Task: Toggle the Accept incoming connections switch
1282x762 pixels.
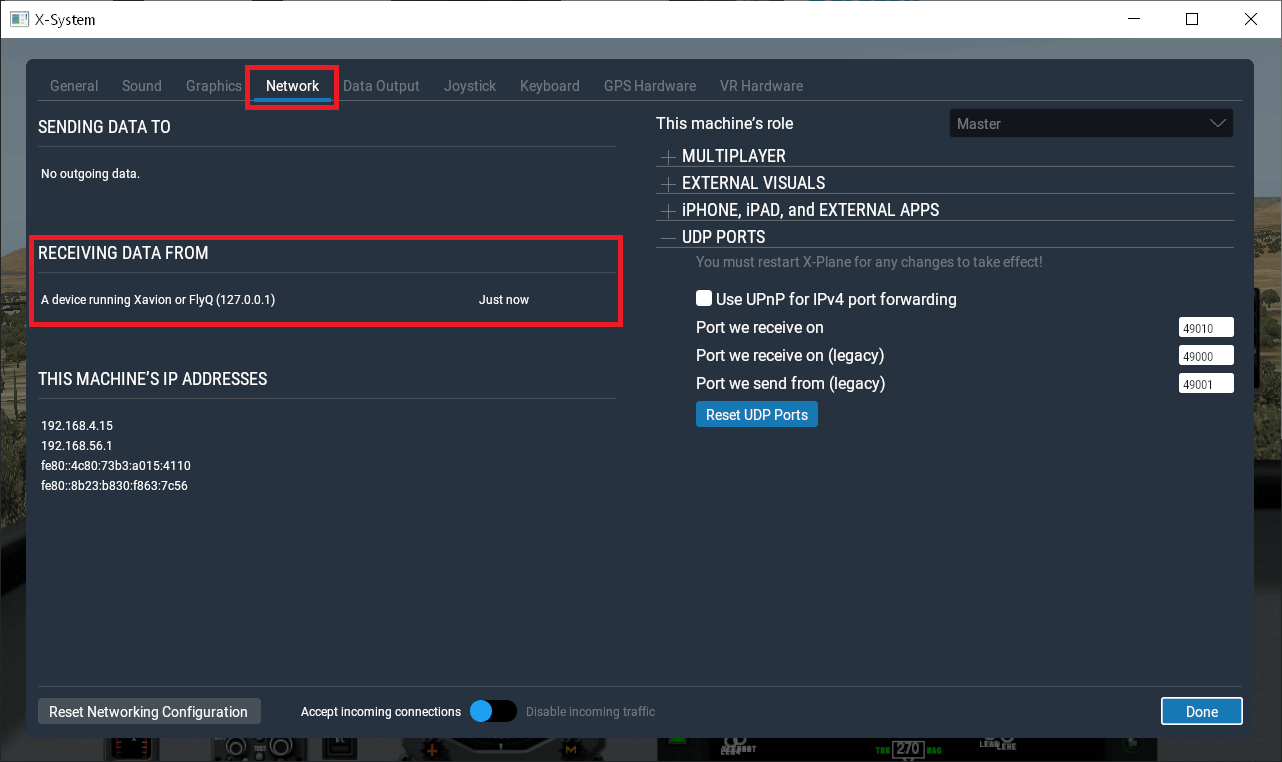Action: point(492,711)
